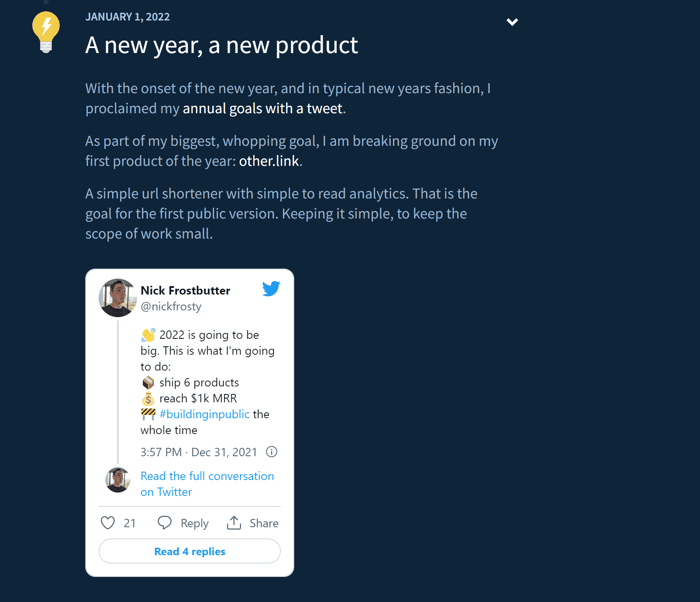Like the tweet with the heart icon

[x=108, y=523]
